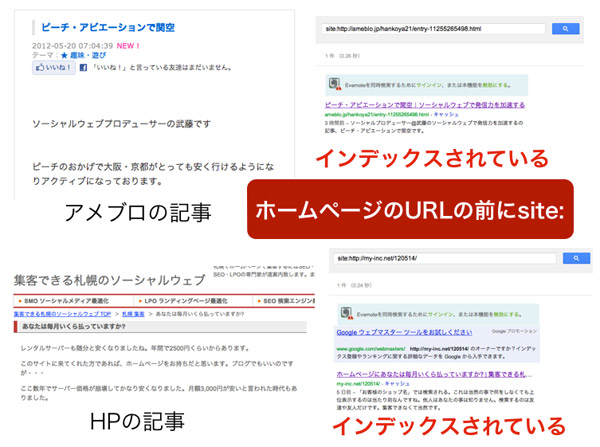Image resolution: width=600 pixels, height=447 pixels.
Task: Open the blog title ピーチ・アビエーションで関空
Action: pyautogui.click(x=108, y=28)
